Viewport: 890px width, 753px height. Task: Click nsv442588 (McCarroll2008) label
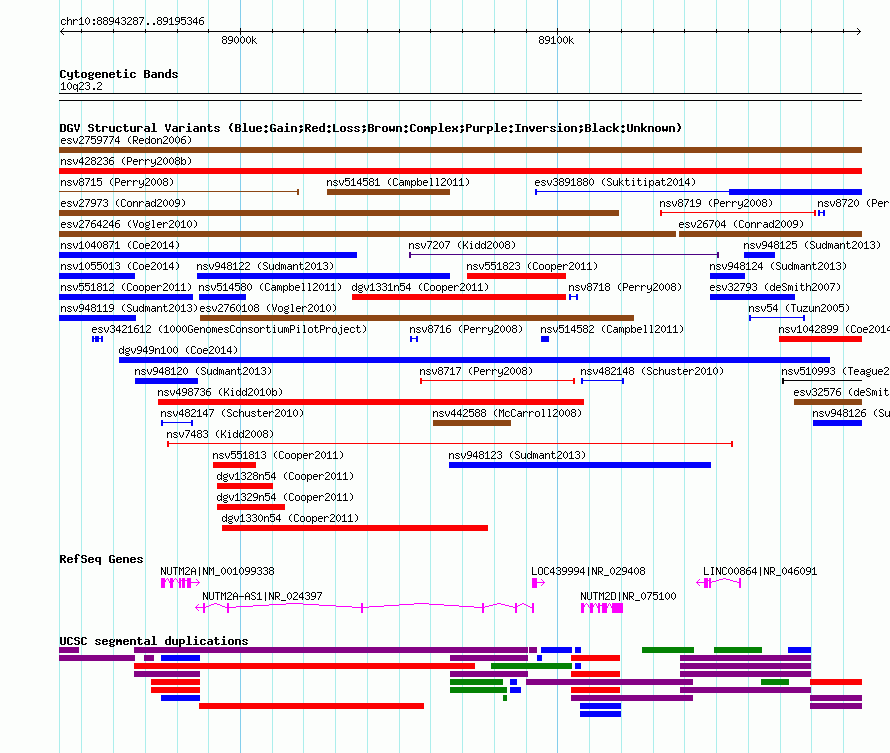click(x=507, y=413)
